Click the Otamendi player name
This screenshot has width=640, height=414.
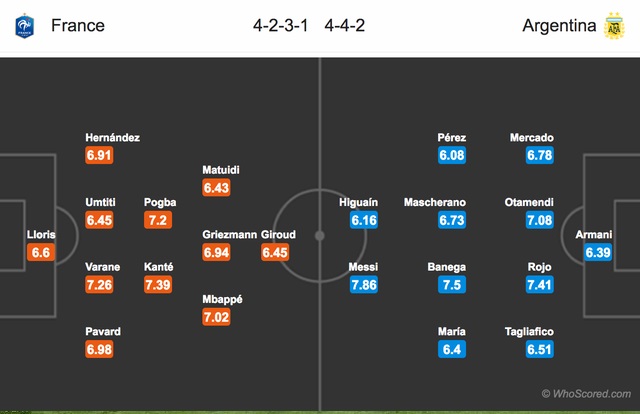pyautogui.click(x=529, y=202)
